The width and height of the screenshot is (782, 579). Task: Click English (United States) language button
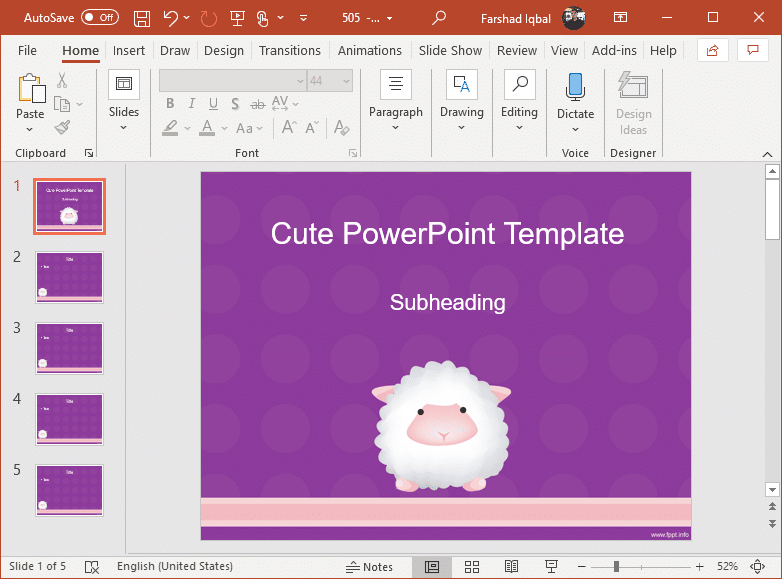175,567
